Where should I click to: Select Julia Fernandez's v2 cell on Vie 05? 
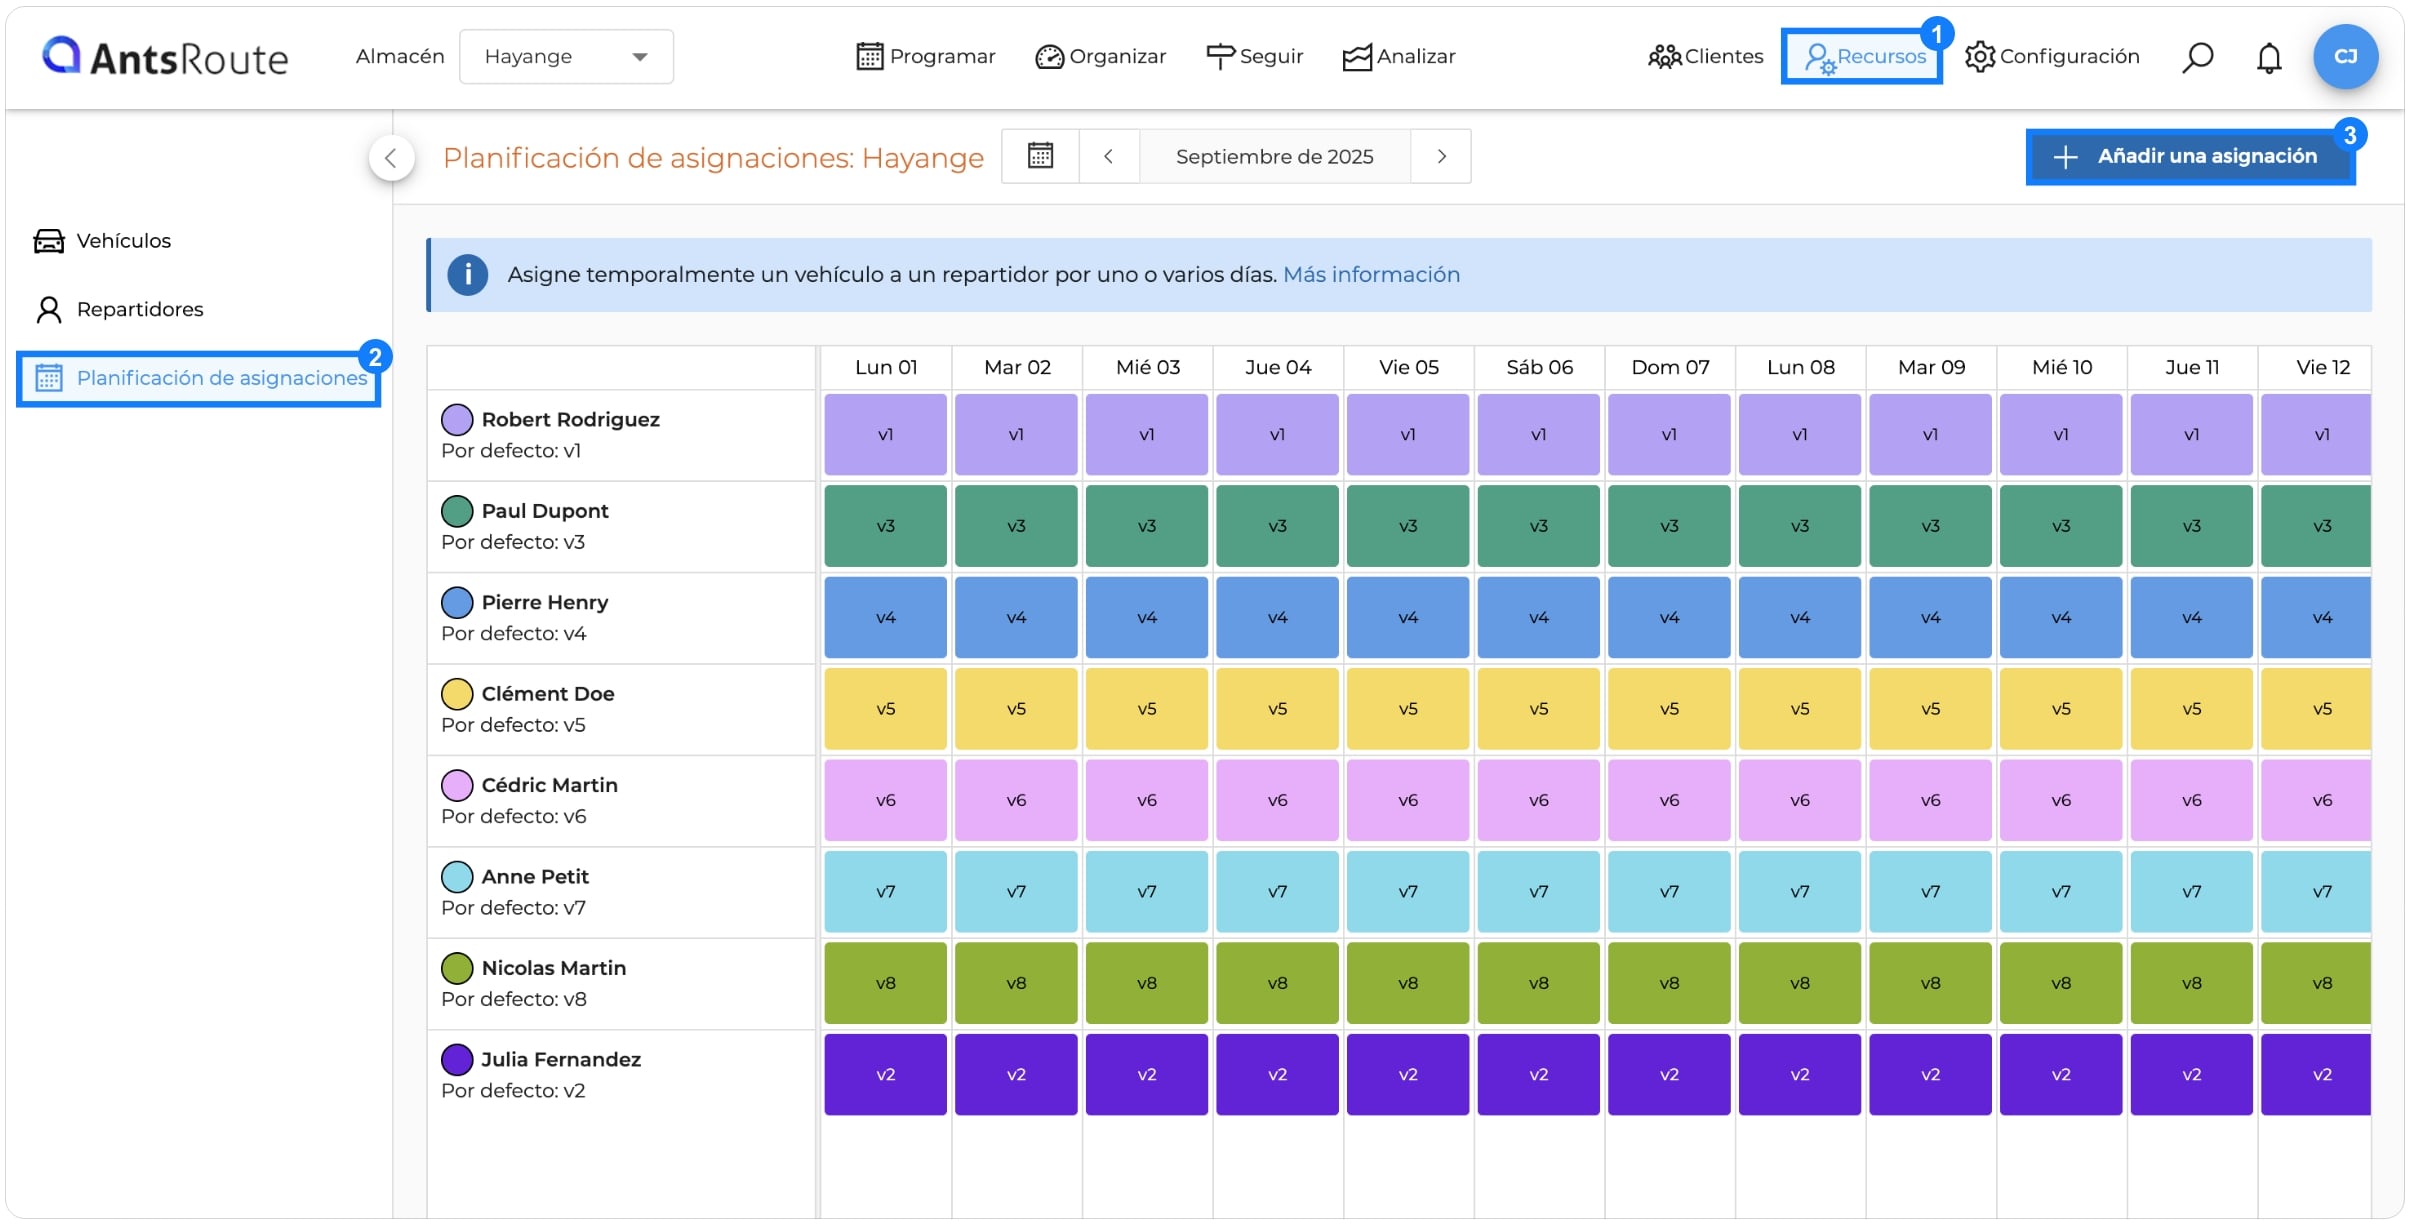coord(1407,1074)
